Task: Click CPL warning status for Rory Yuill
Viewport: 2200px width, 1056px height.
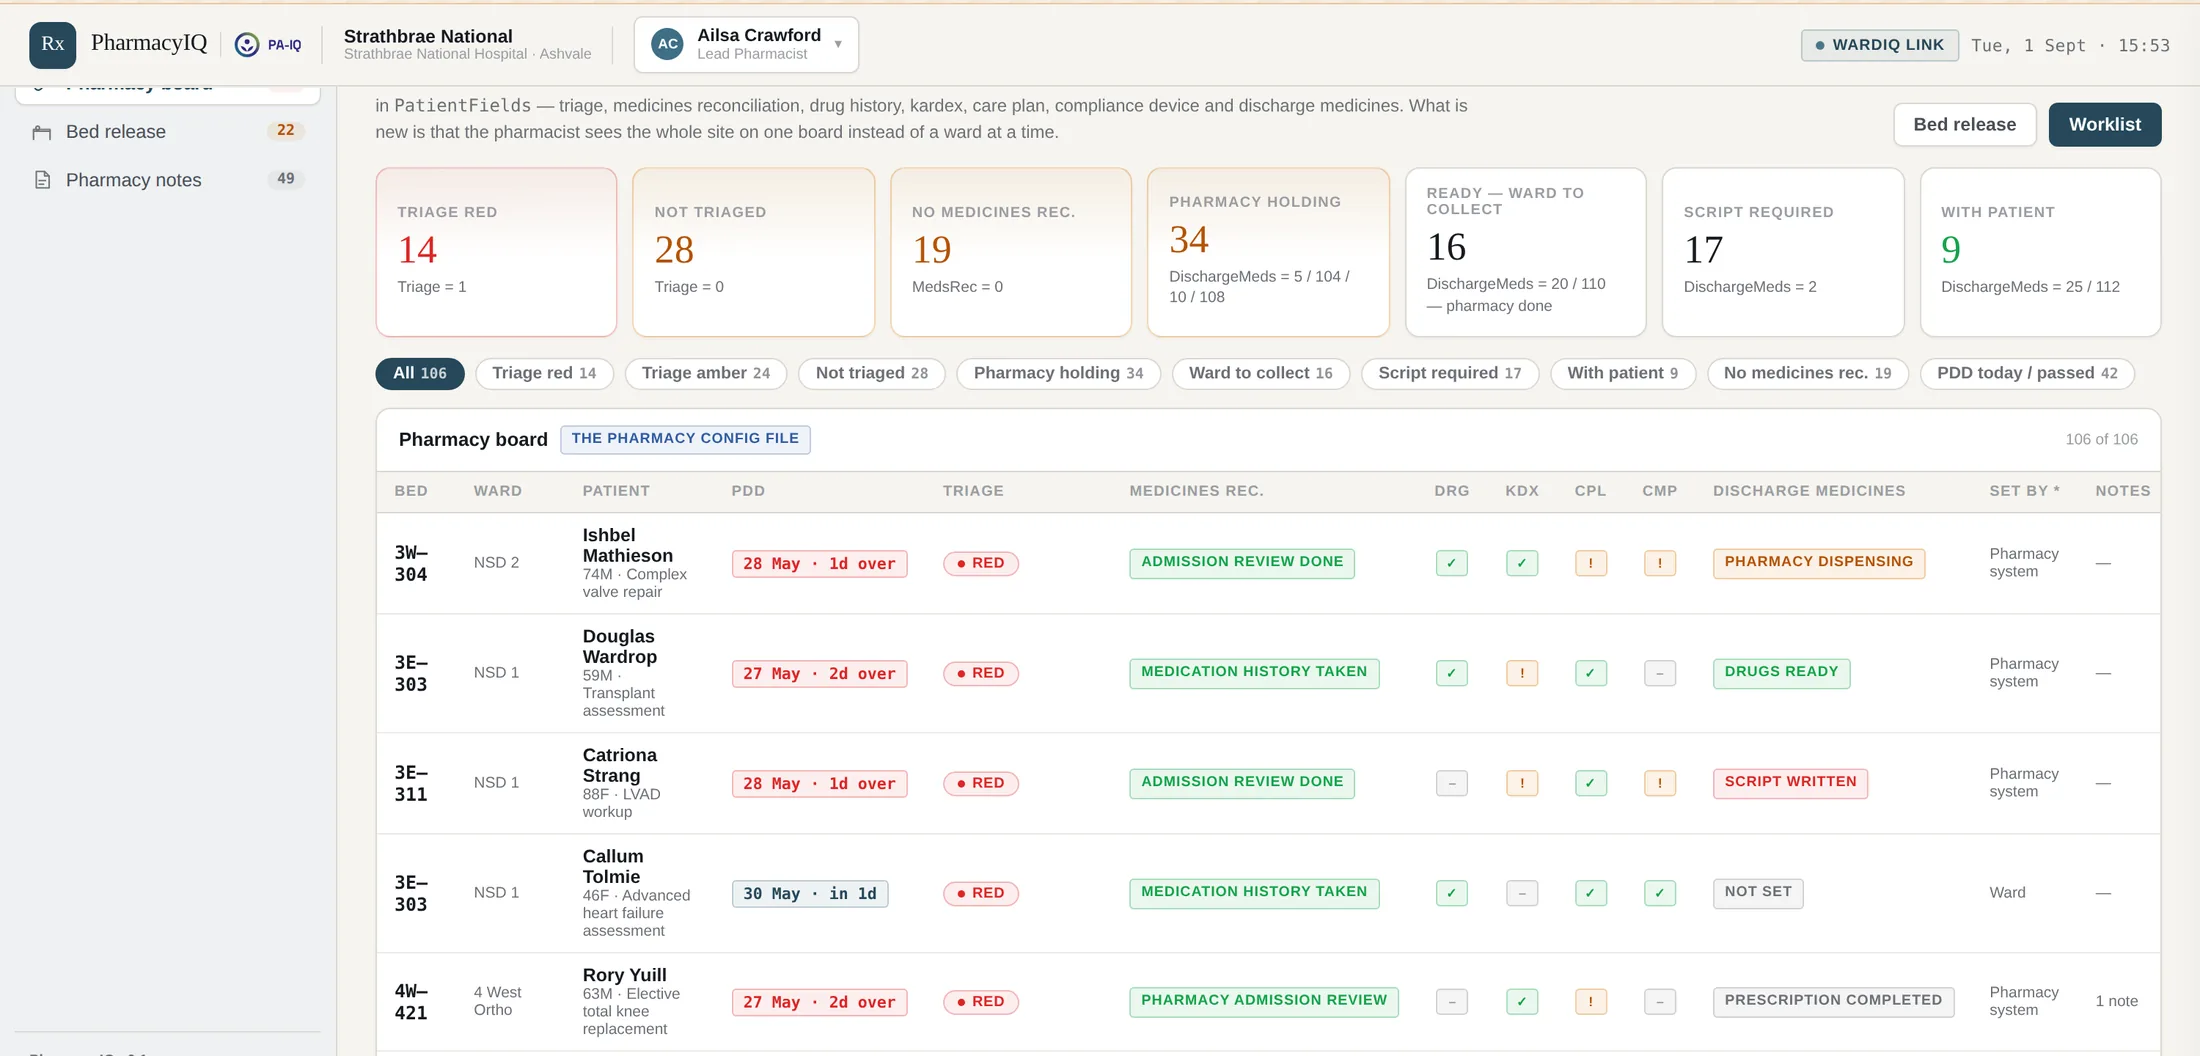Action: (x=1590, y=1001)
